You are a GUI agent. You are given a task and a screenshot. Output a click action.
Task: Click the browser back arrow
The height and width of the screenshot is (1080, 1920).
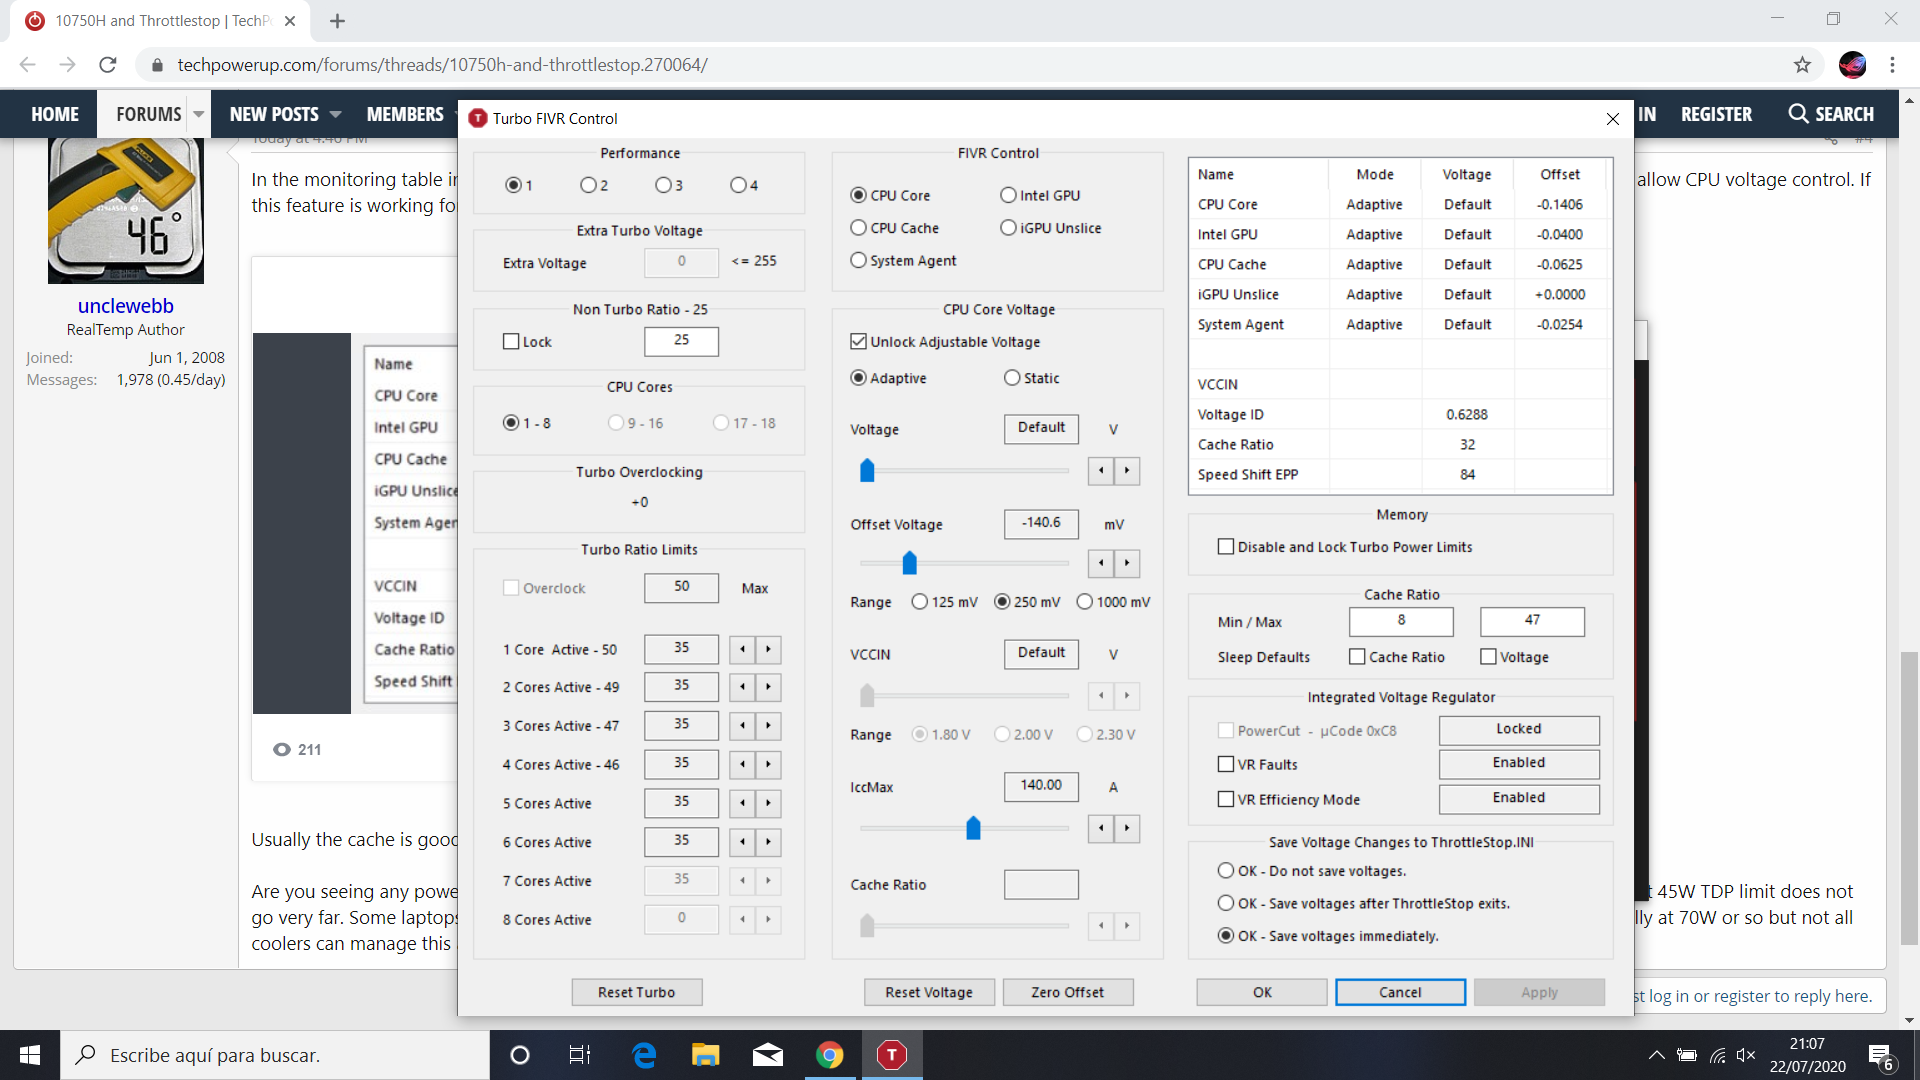tap(28, 65)
